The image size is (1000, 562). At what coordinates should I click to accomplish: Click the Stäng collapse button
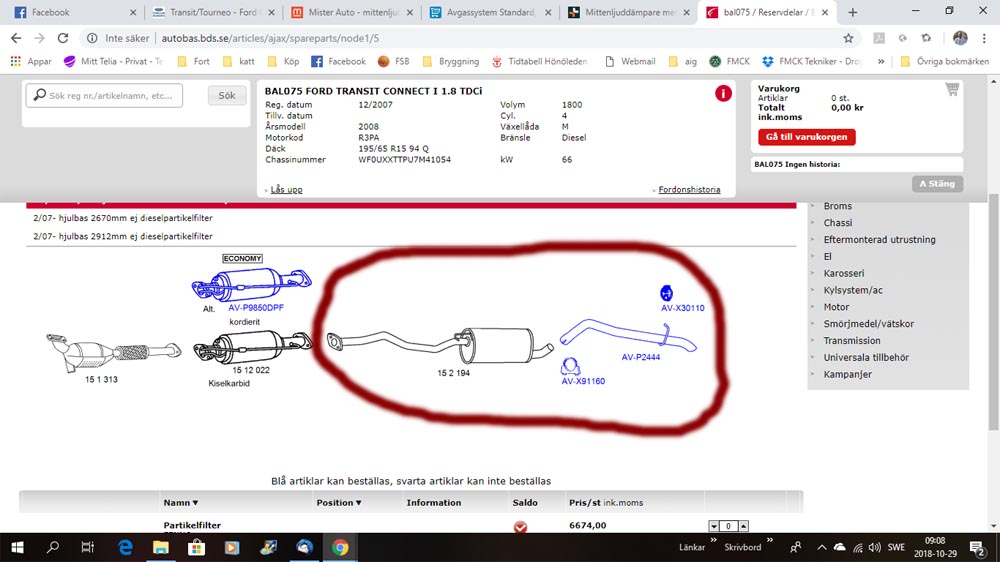point(937,184)
